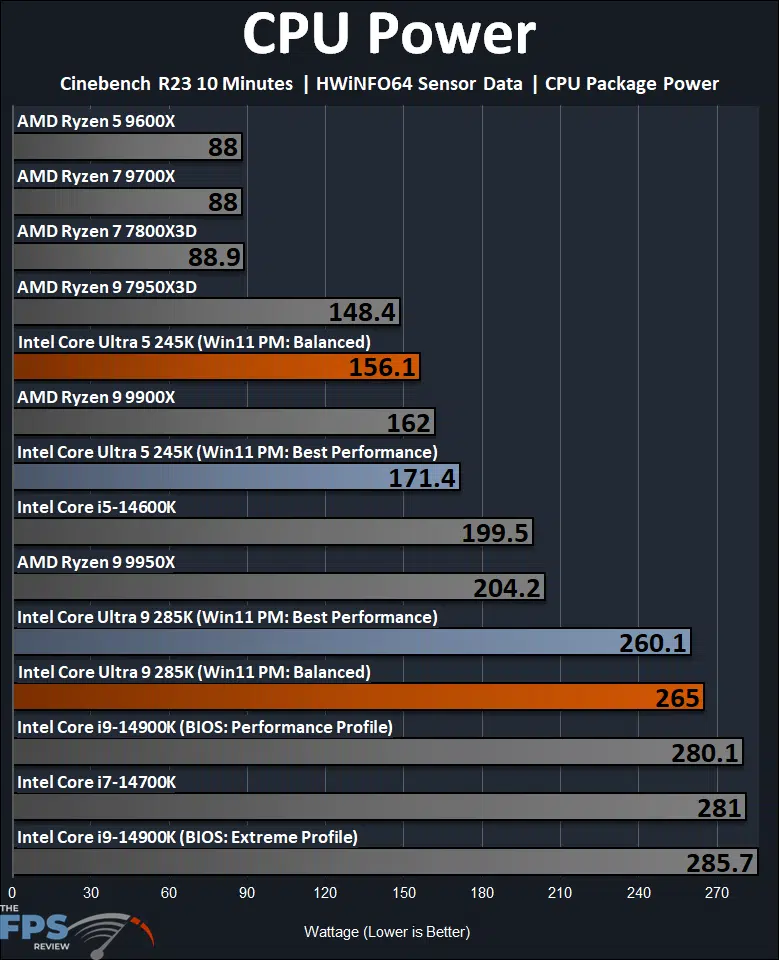This screenshot has width=779, height=960.
Task: Select the orange Ultra 5 245K Balanced bar
Action: [x=216, y=367]
